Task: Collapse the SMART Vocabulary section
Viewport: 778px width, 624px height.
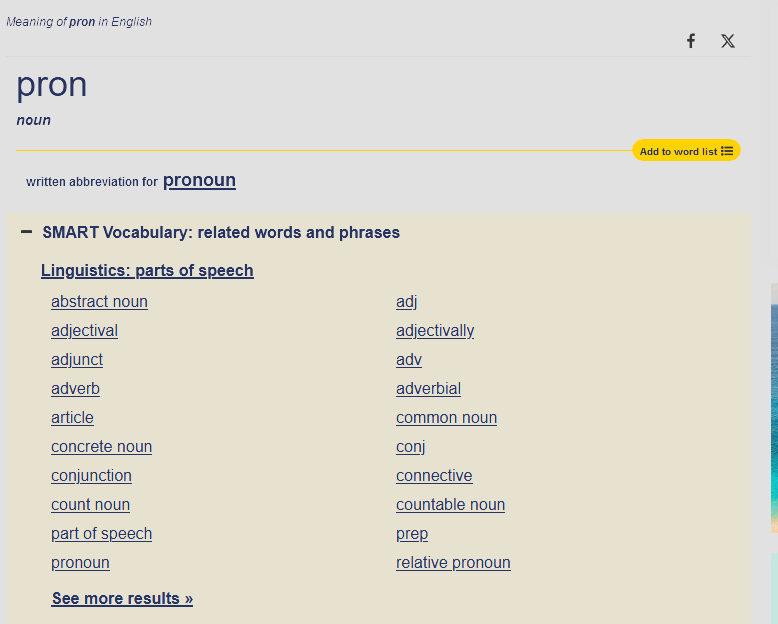Action: [x=27, y=232]
